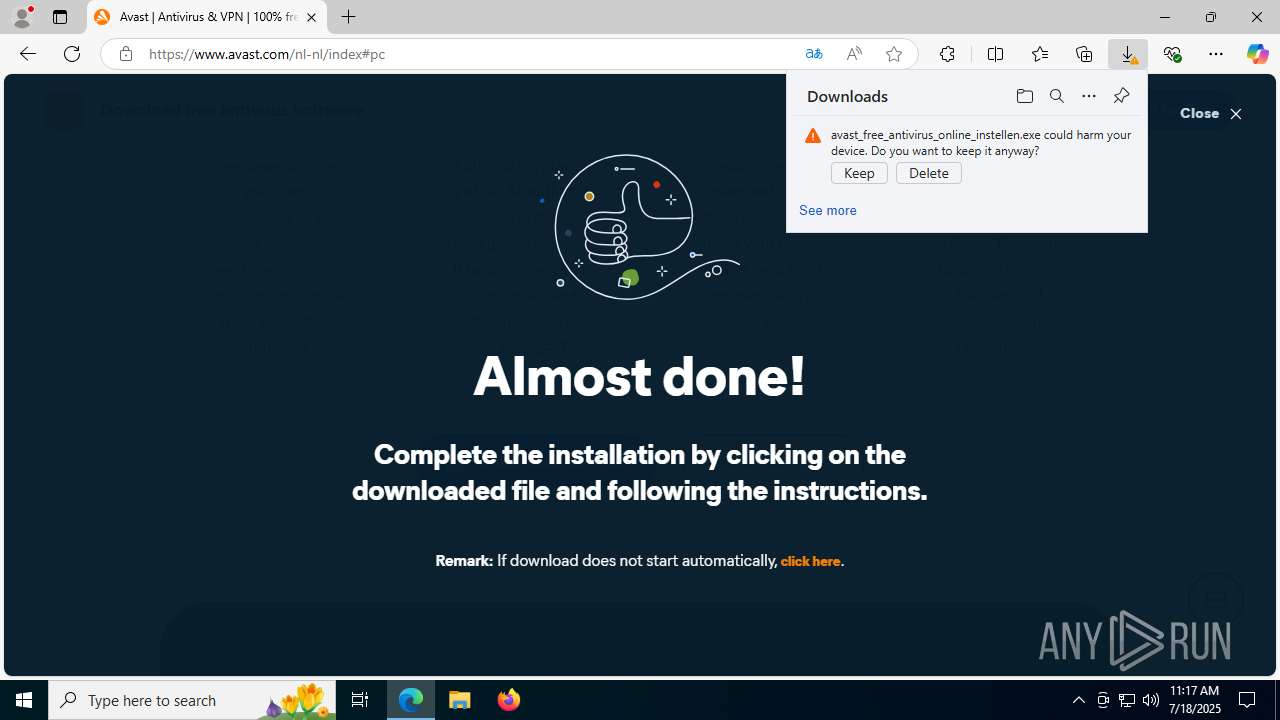This screenshot has width=1280, height=720.
Task: Toggle Split screen view
Action: click(x=995, y=54)
